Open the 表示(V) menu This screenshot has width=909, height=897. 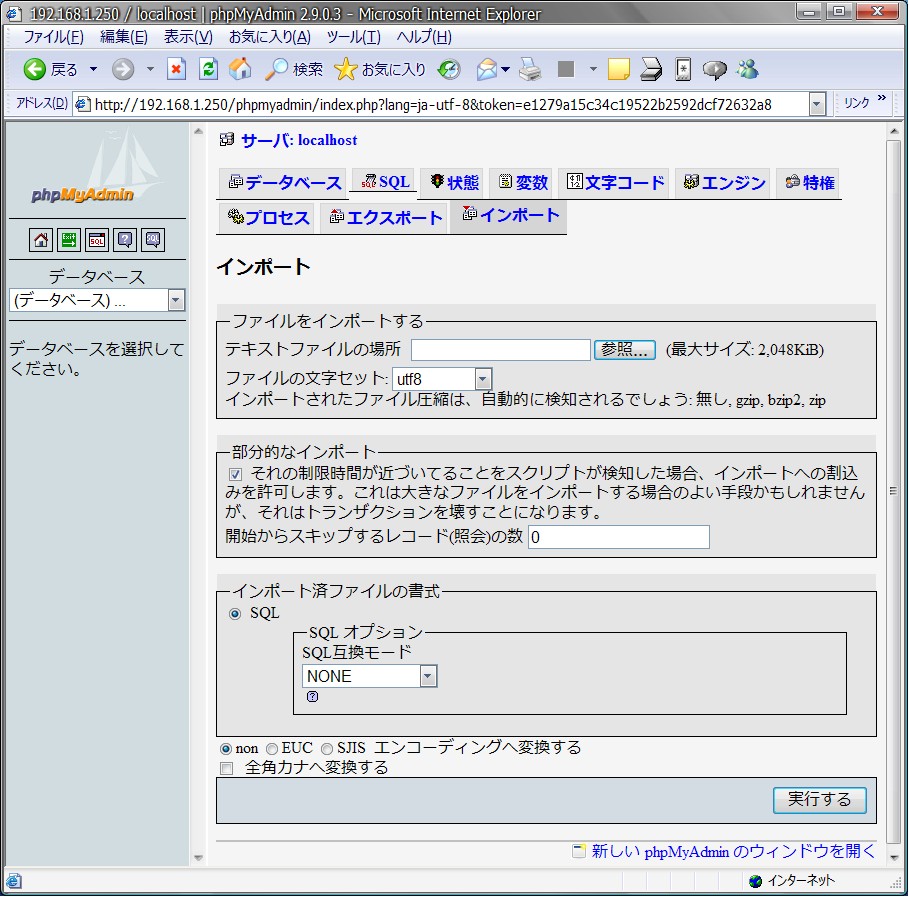coord(188,37)
